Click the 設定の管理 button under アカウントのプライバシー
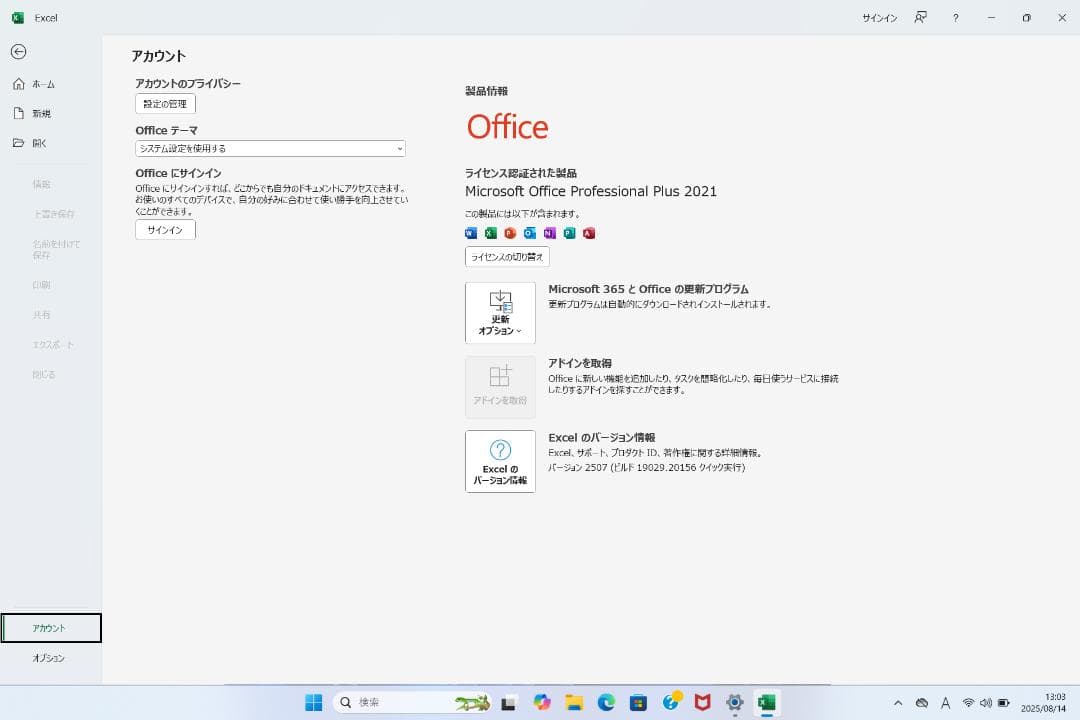Screen dimensions: 1080x720 click(x=165, y=103)
